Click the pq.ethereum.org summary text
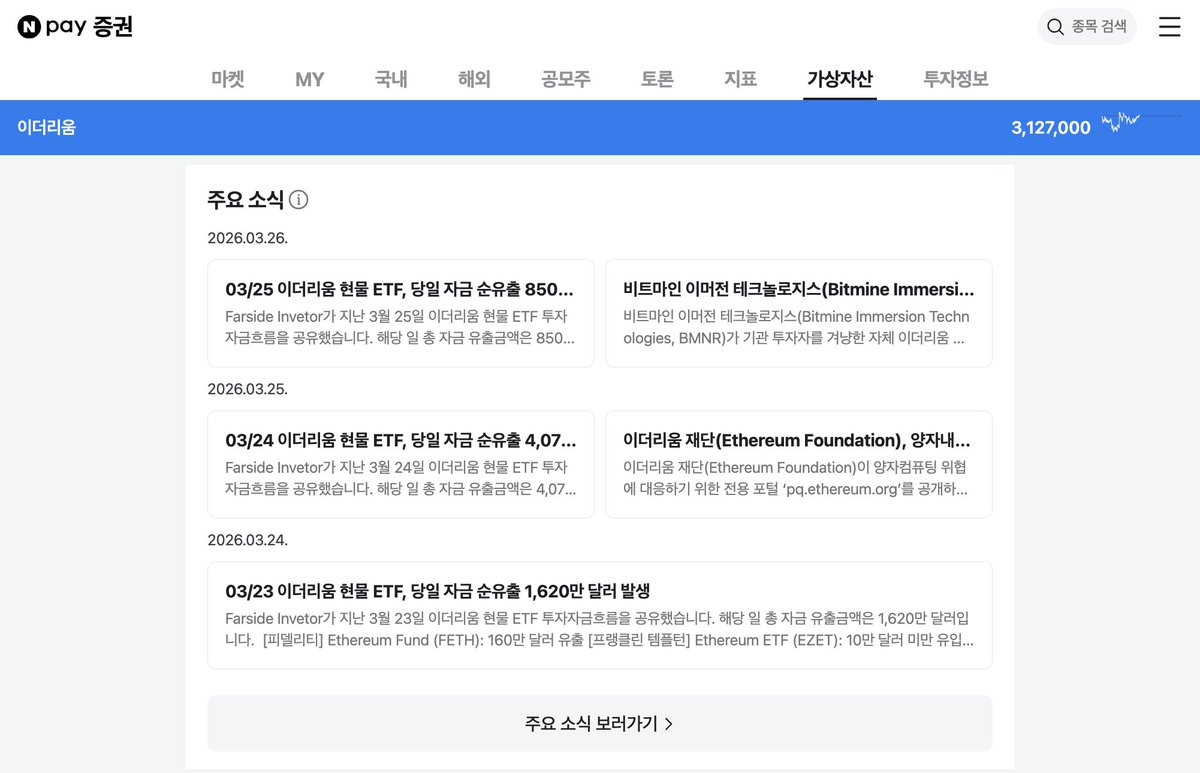This screenshot has width=1200, height=773. point(796,478)
